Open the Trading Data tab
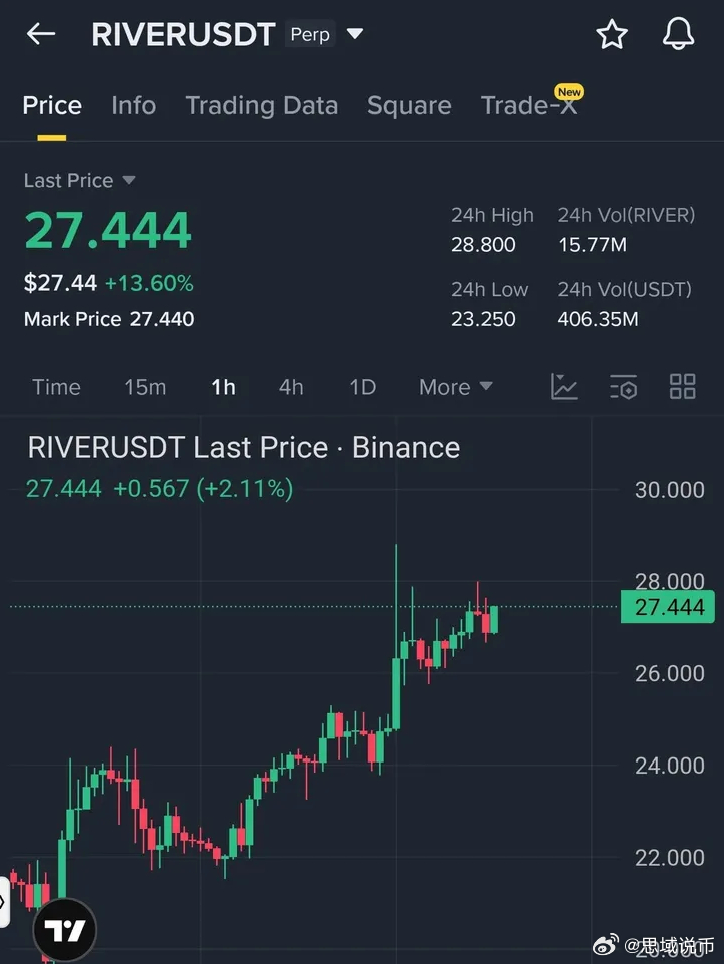The height and width of the screenshot is (964, 724). click(x=262, y=105)
